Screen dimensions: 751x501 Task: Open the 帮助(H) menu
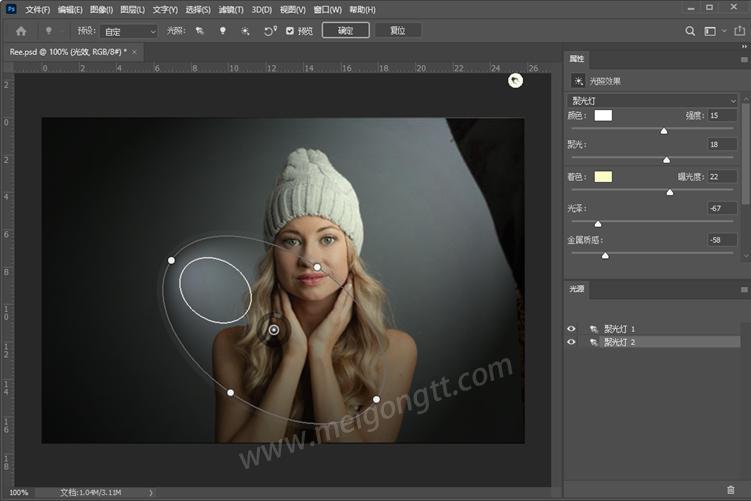point(363,10)
